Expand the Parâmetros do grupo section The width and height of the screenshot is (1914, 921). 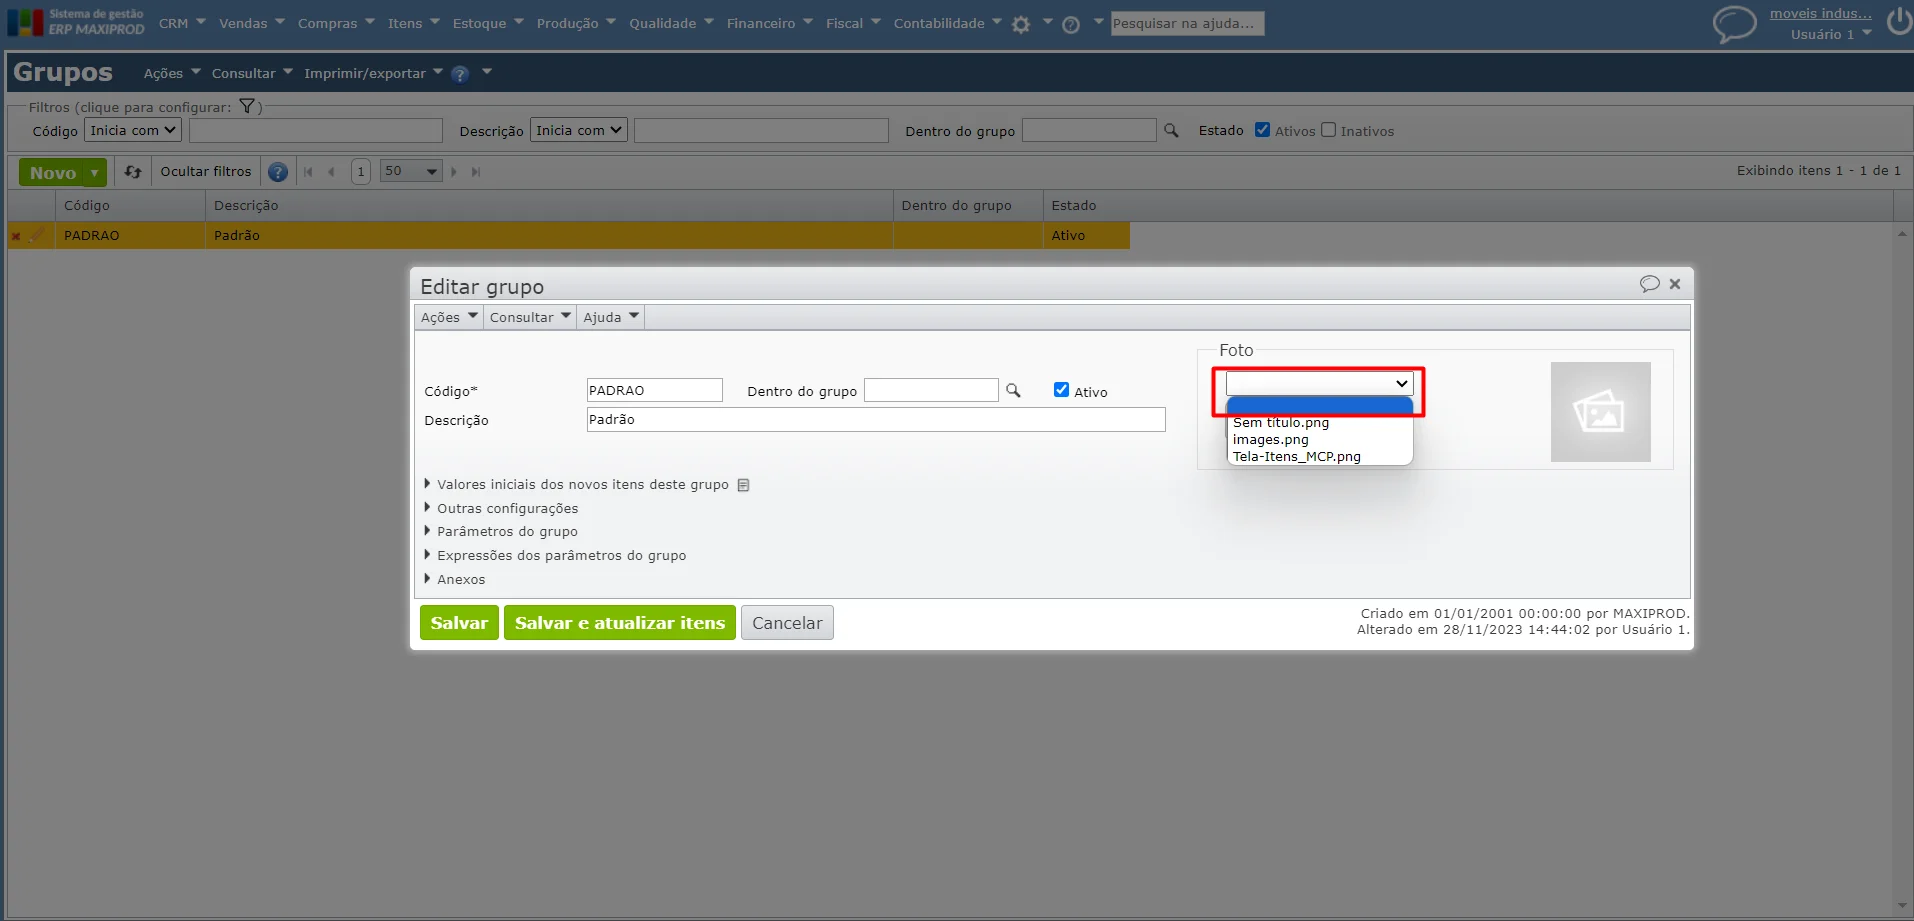click(507, 531)
